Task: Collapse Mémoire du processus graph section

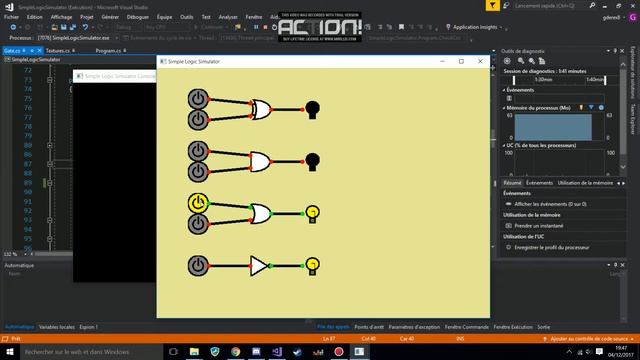Action: click(x=504, y=108)
